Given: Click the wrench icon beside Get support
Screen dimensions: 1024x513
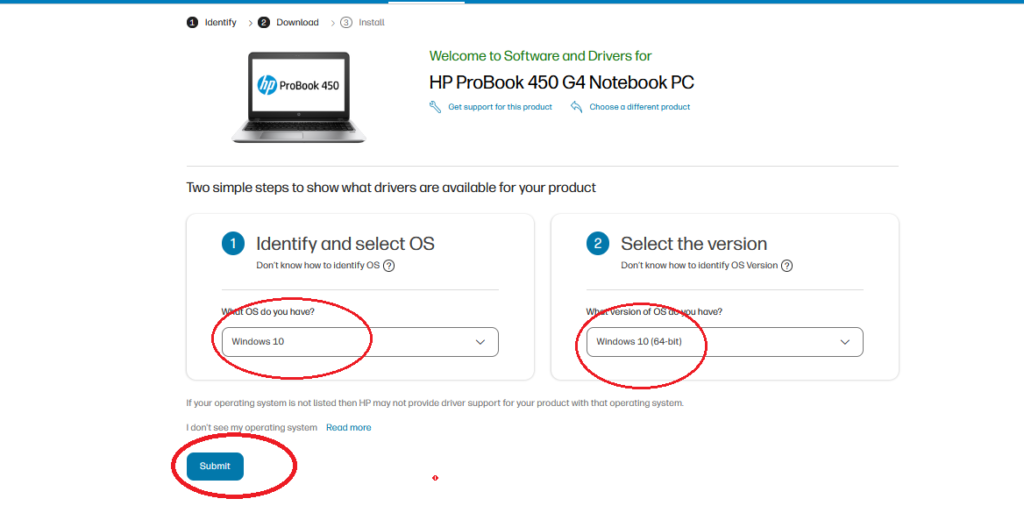Looking at the screenshot, I should click(x=435, y=106).
